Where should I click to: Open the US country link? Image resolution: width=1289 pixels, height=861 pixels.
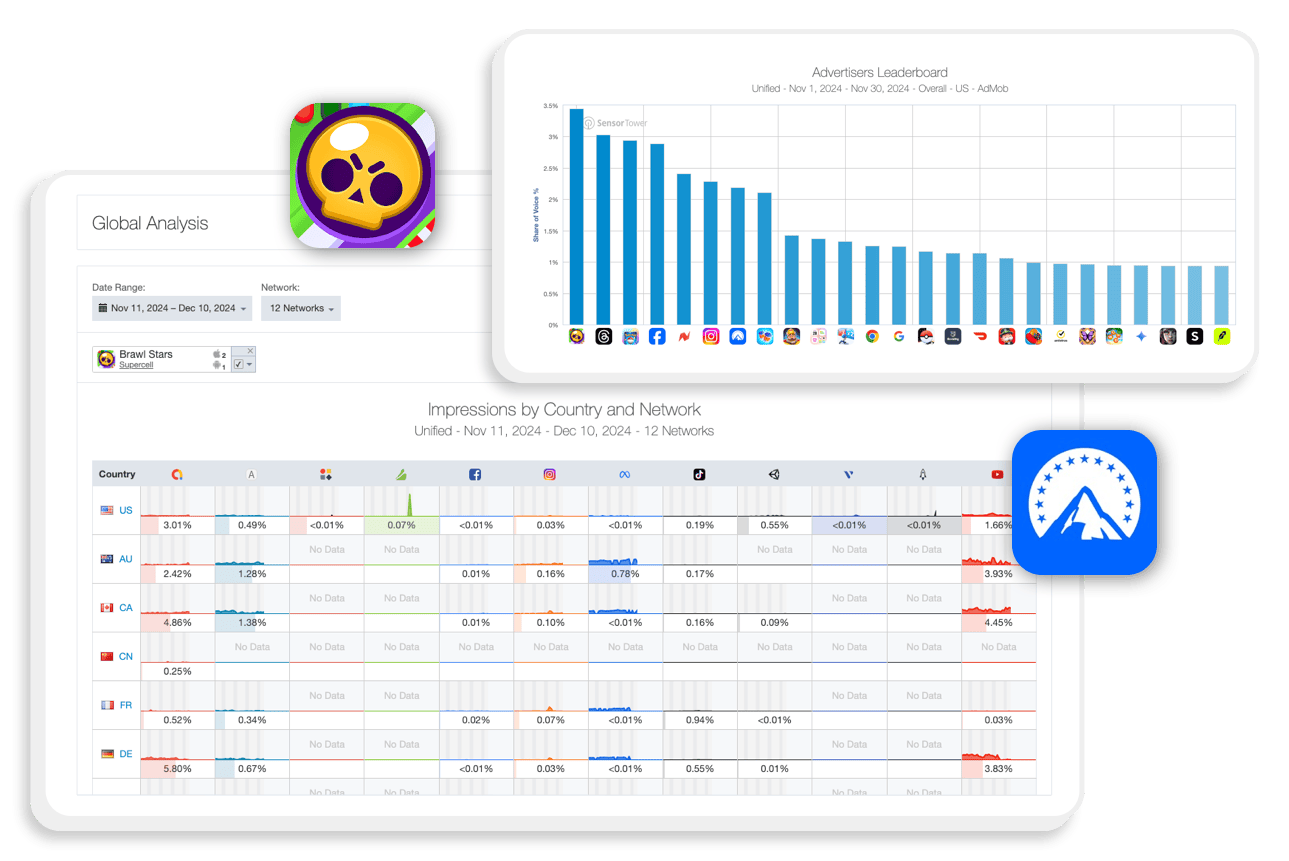[x=126, y=510]
